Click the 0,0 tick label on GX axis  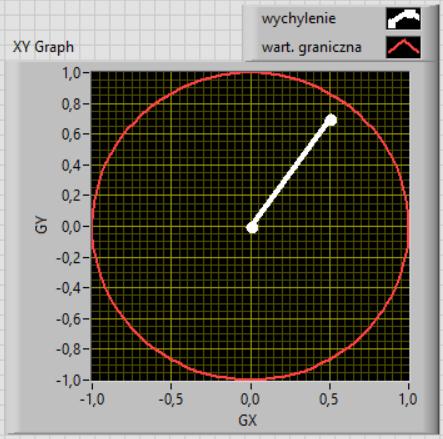[250, 399]
